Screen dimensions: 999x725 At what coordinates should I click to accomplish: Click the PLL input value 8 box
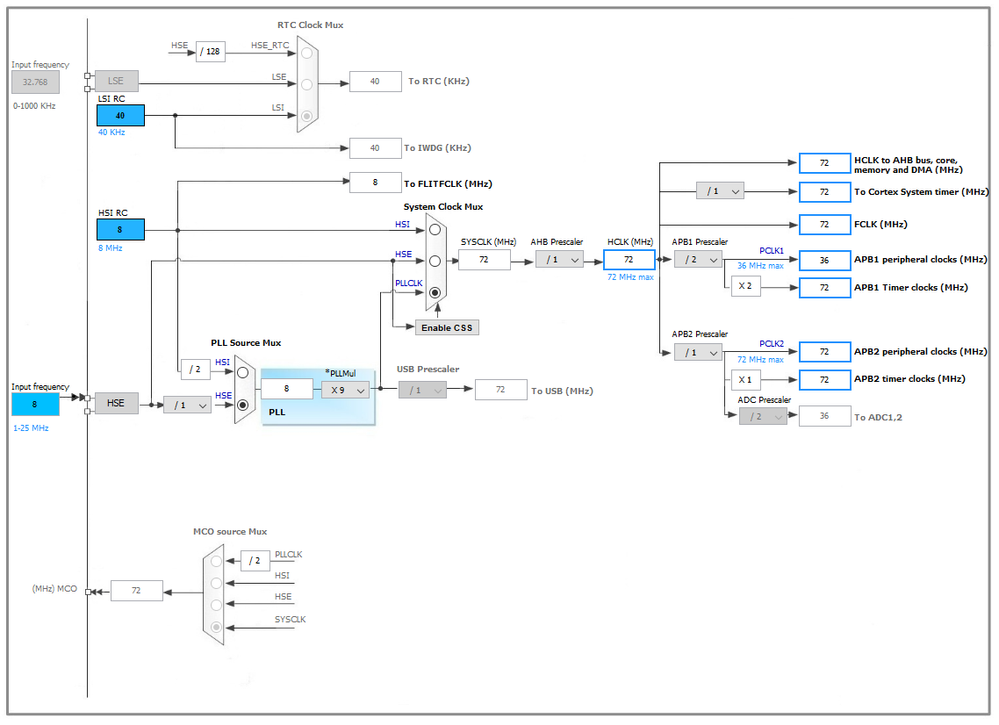click(287, 389)
